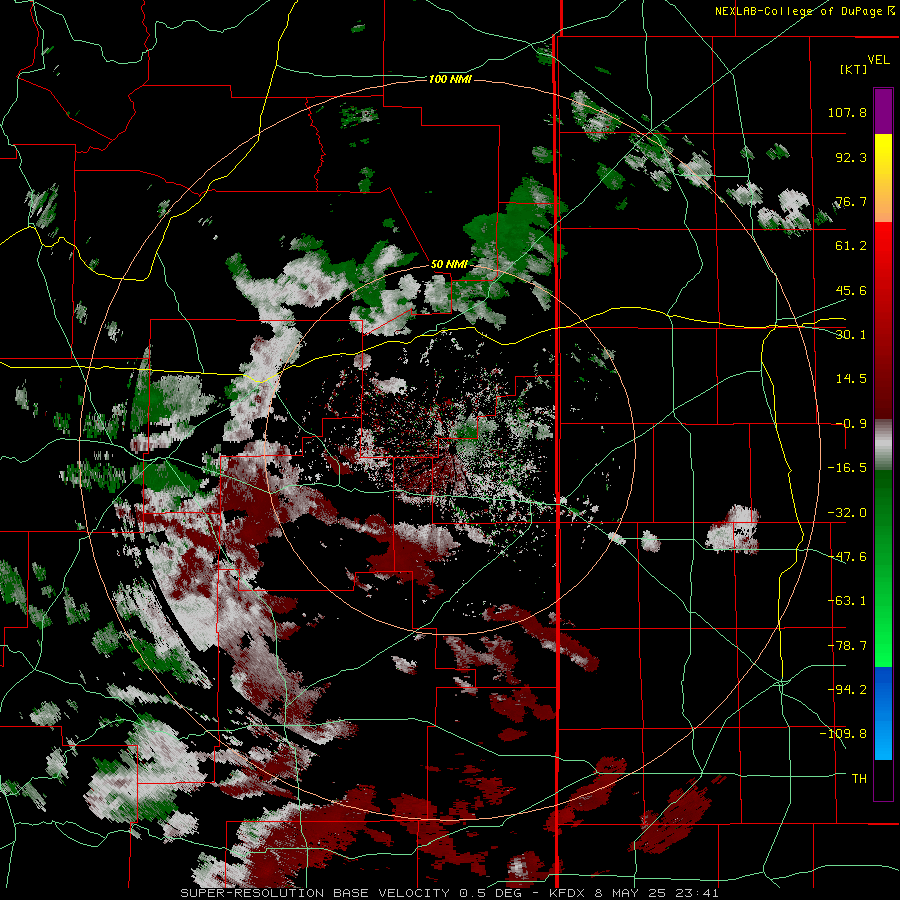Screen dimensions: 900x900
Task: Select the 14.5 legend value
Action: pyautogui.click(x=851, y=379)
